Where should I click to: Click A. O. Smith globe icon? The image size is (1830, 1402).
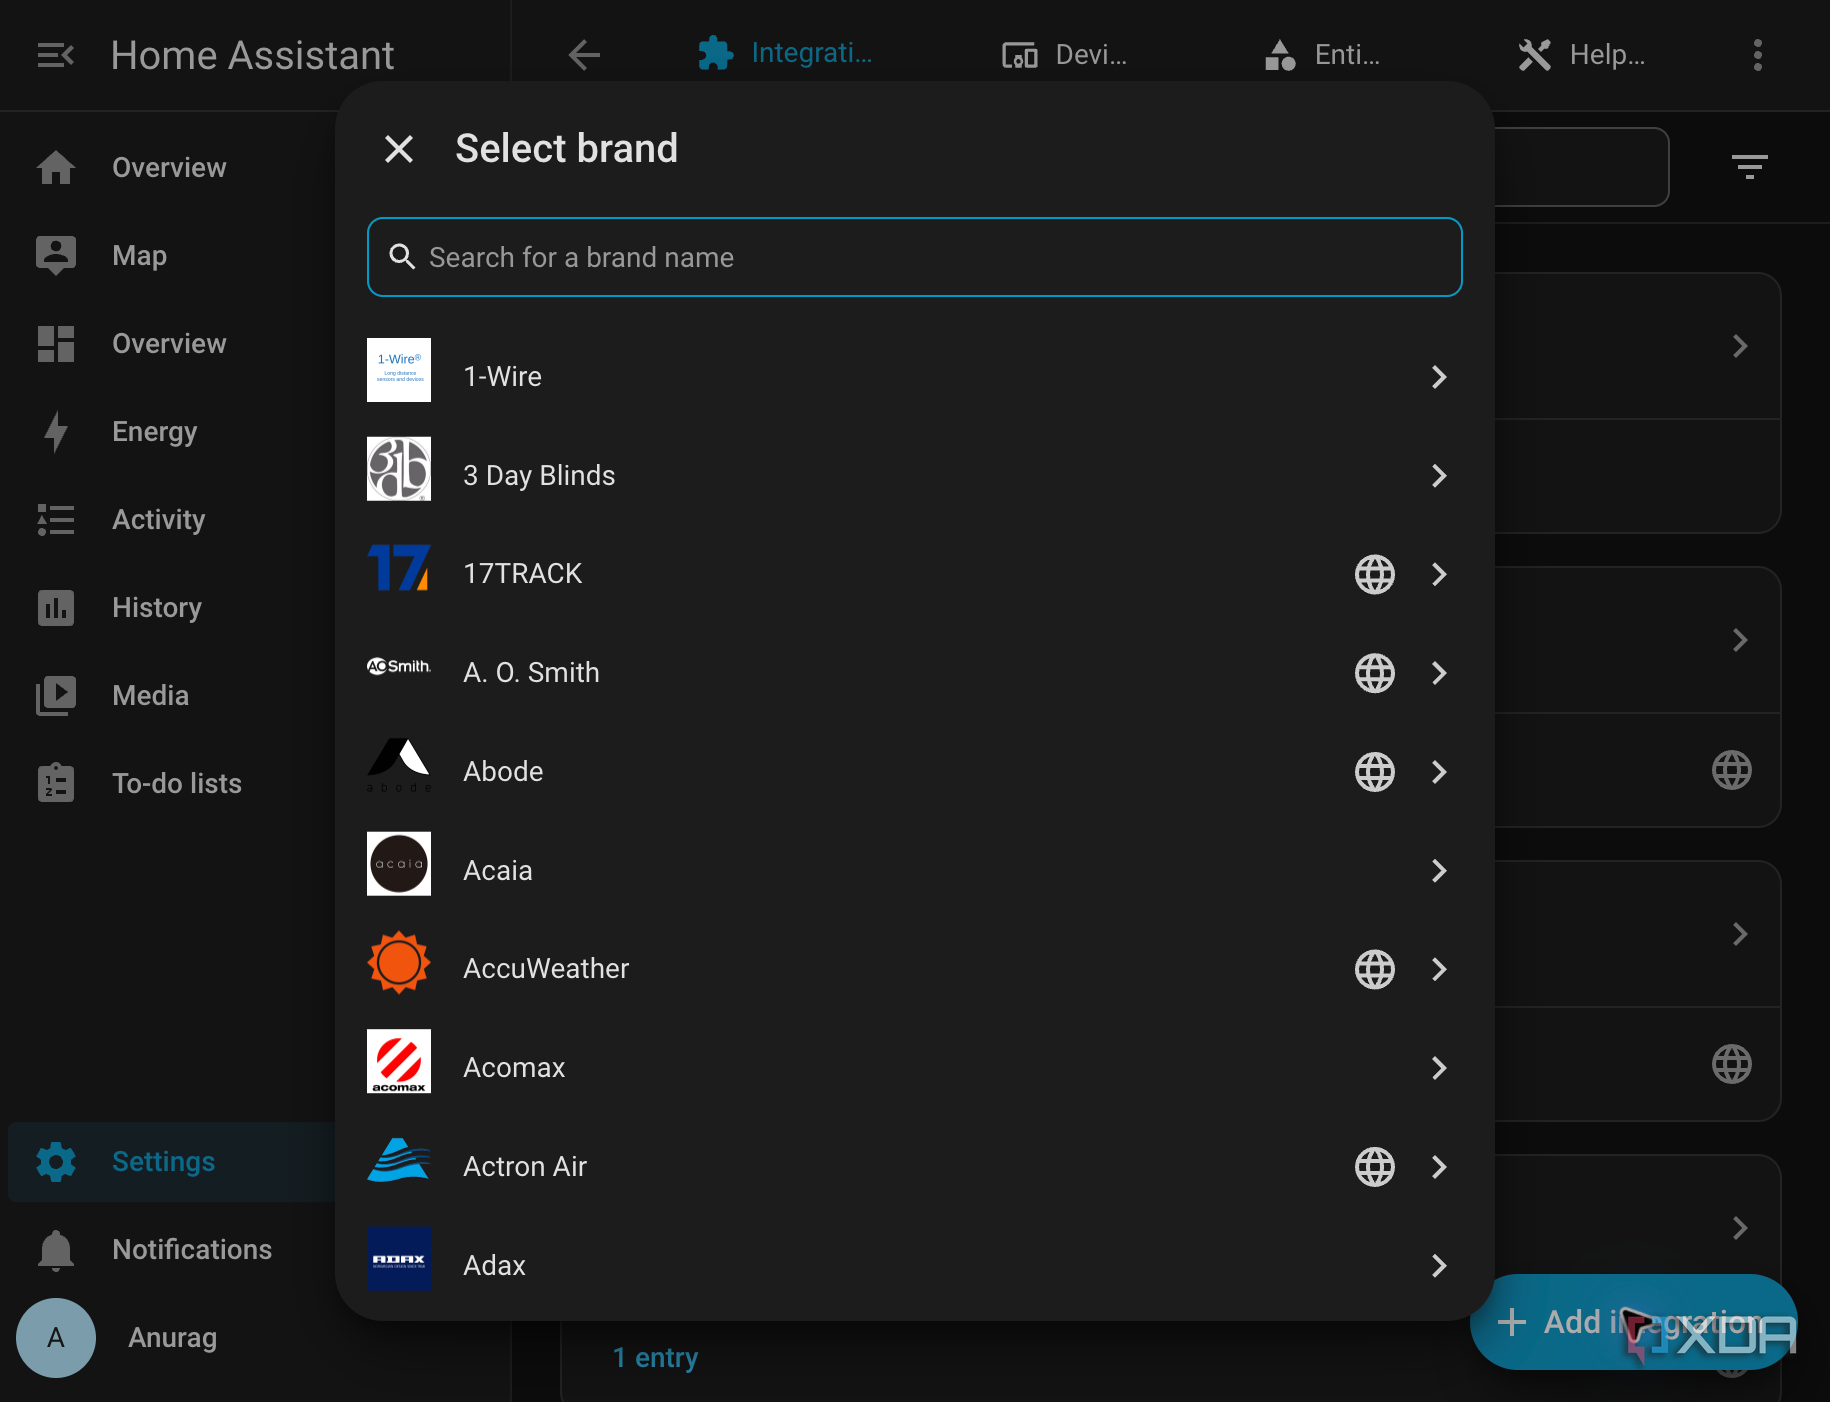(x=1375, y=673)
